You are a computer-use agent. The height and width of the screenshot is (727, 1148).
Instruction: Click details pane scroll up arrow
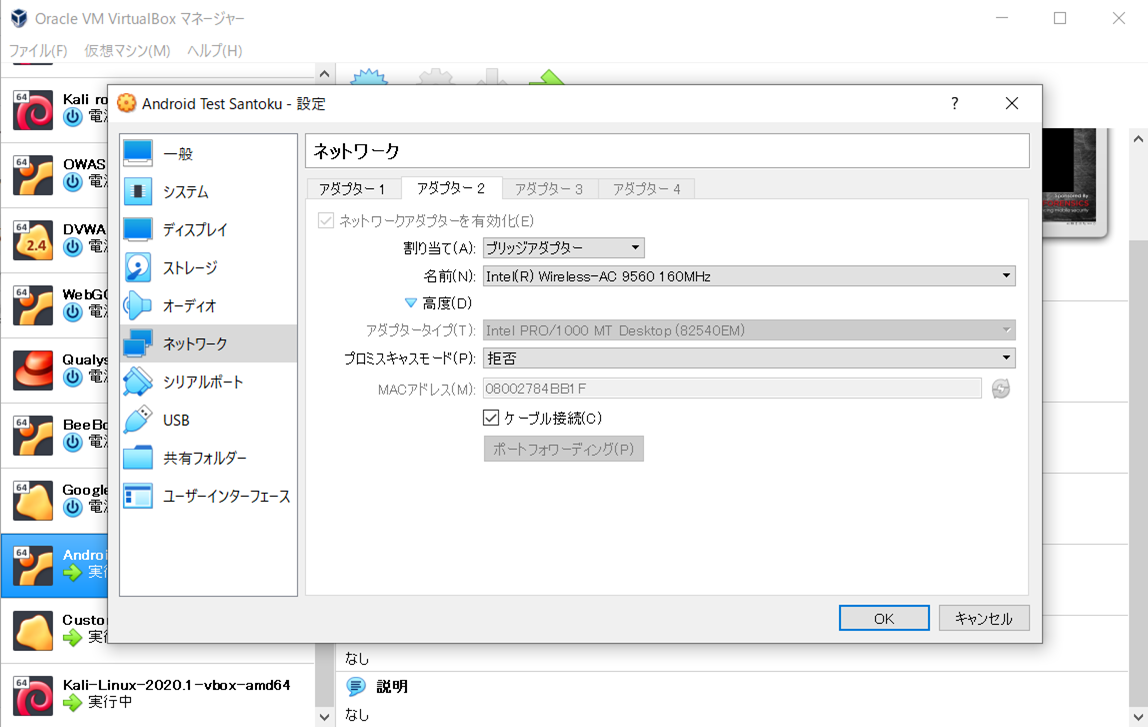[x=1138, y=138]
